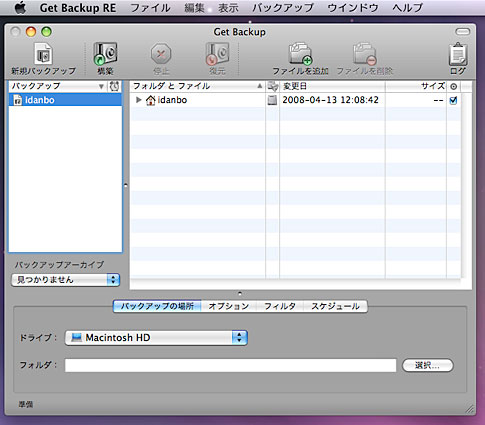
Task: Click the 変更日 column header
Action: 332,86
